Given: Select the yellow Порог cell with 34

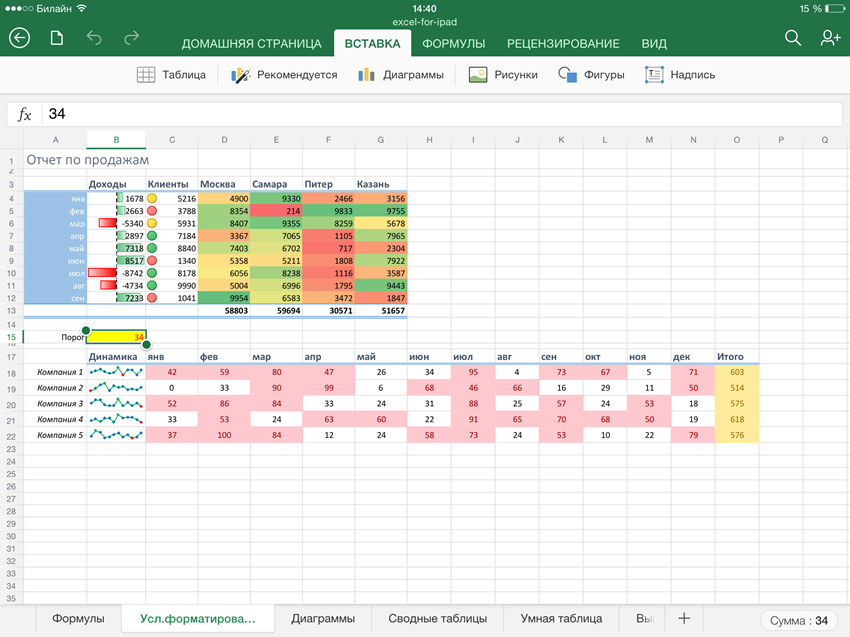Looking at the screenshot, I should [x=116, y=337].
